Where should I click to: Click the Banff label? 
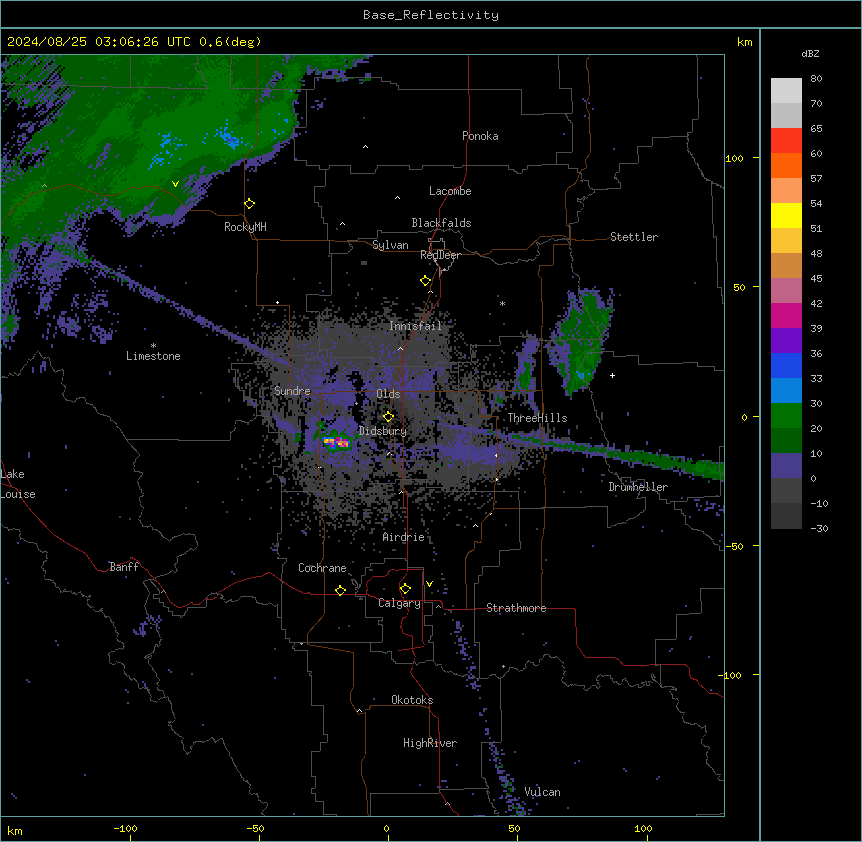(x=124, y=567)
